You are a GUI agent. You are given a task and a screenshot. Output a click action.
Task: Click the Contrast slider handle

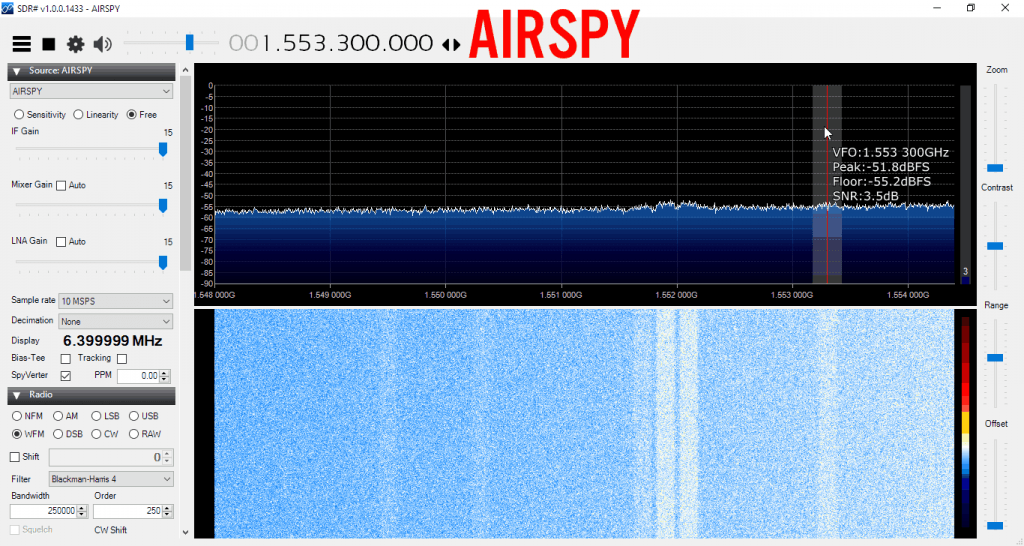(995, 245)
